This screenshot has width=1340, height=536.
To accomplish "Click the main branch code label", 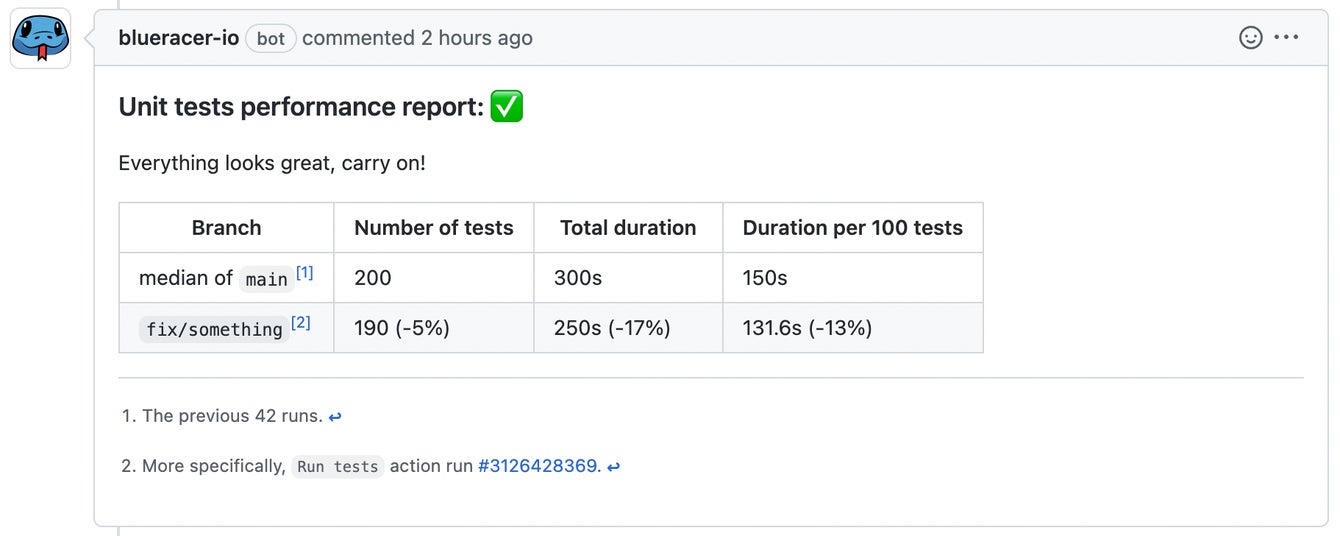I will coord(266,279).
